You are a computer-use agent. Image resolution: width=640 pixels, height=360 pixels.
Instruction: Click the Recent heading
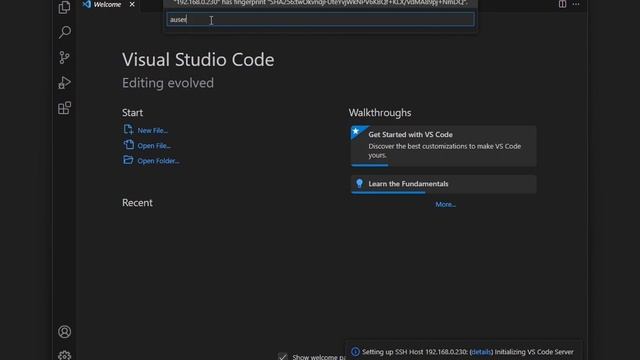click(137, 203)
